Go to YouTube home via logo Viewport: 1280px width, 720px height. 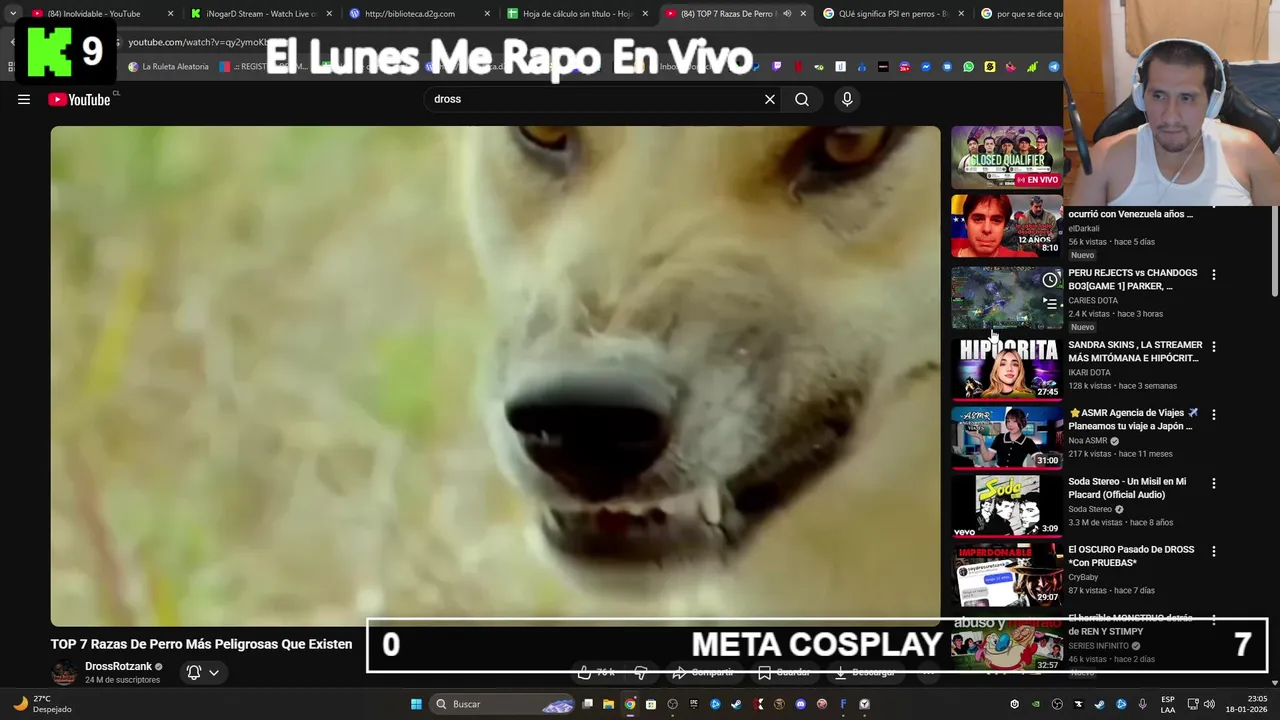[79, 99]
